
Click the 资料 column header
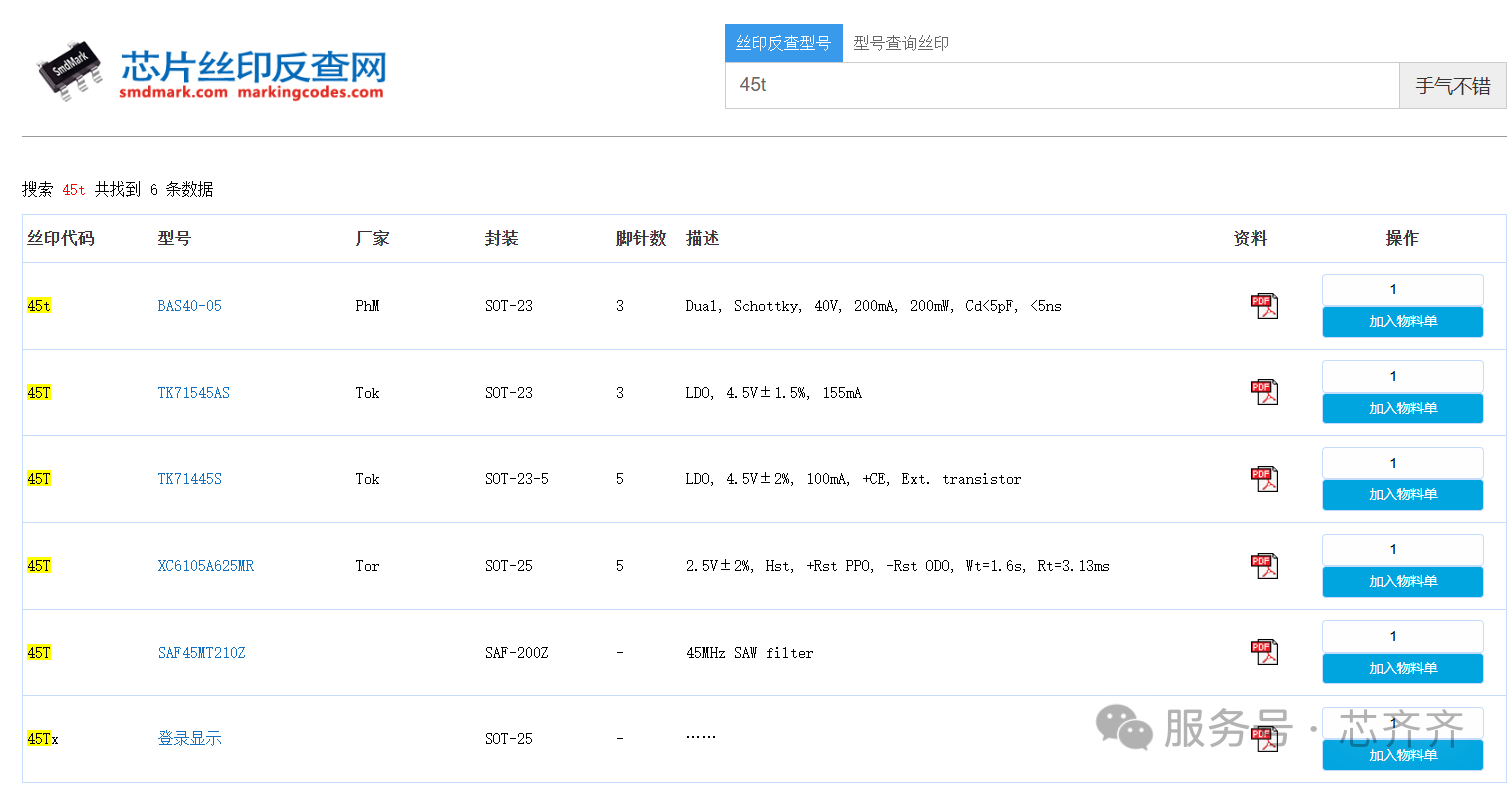[x=1251, y=238]
